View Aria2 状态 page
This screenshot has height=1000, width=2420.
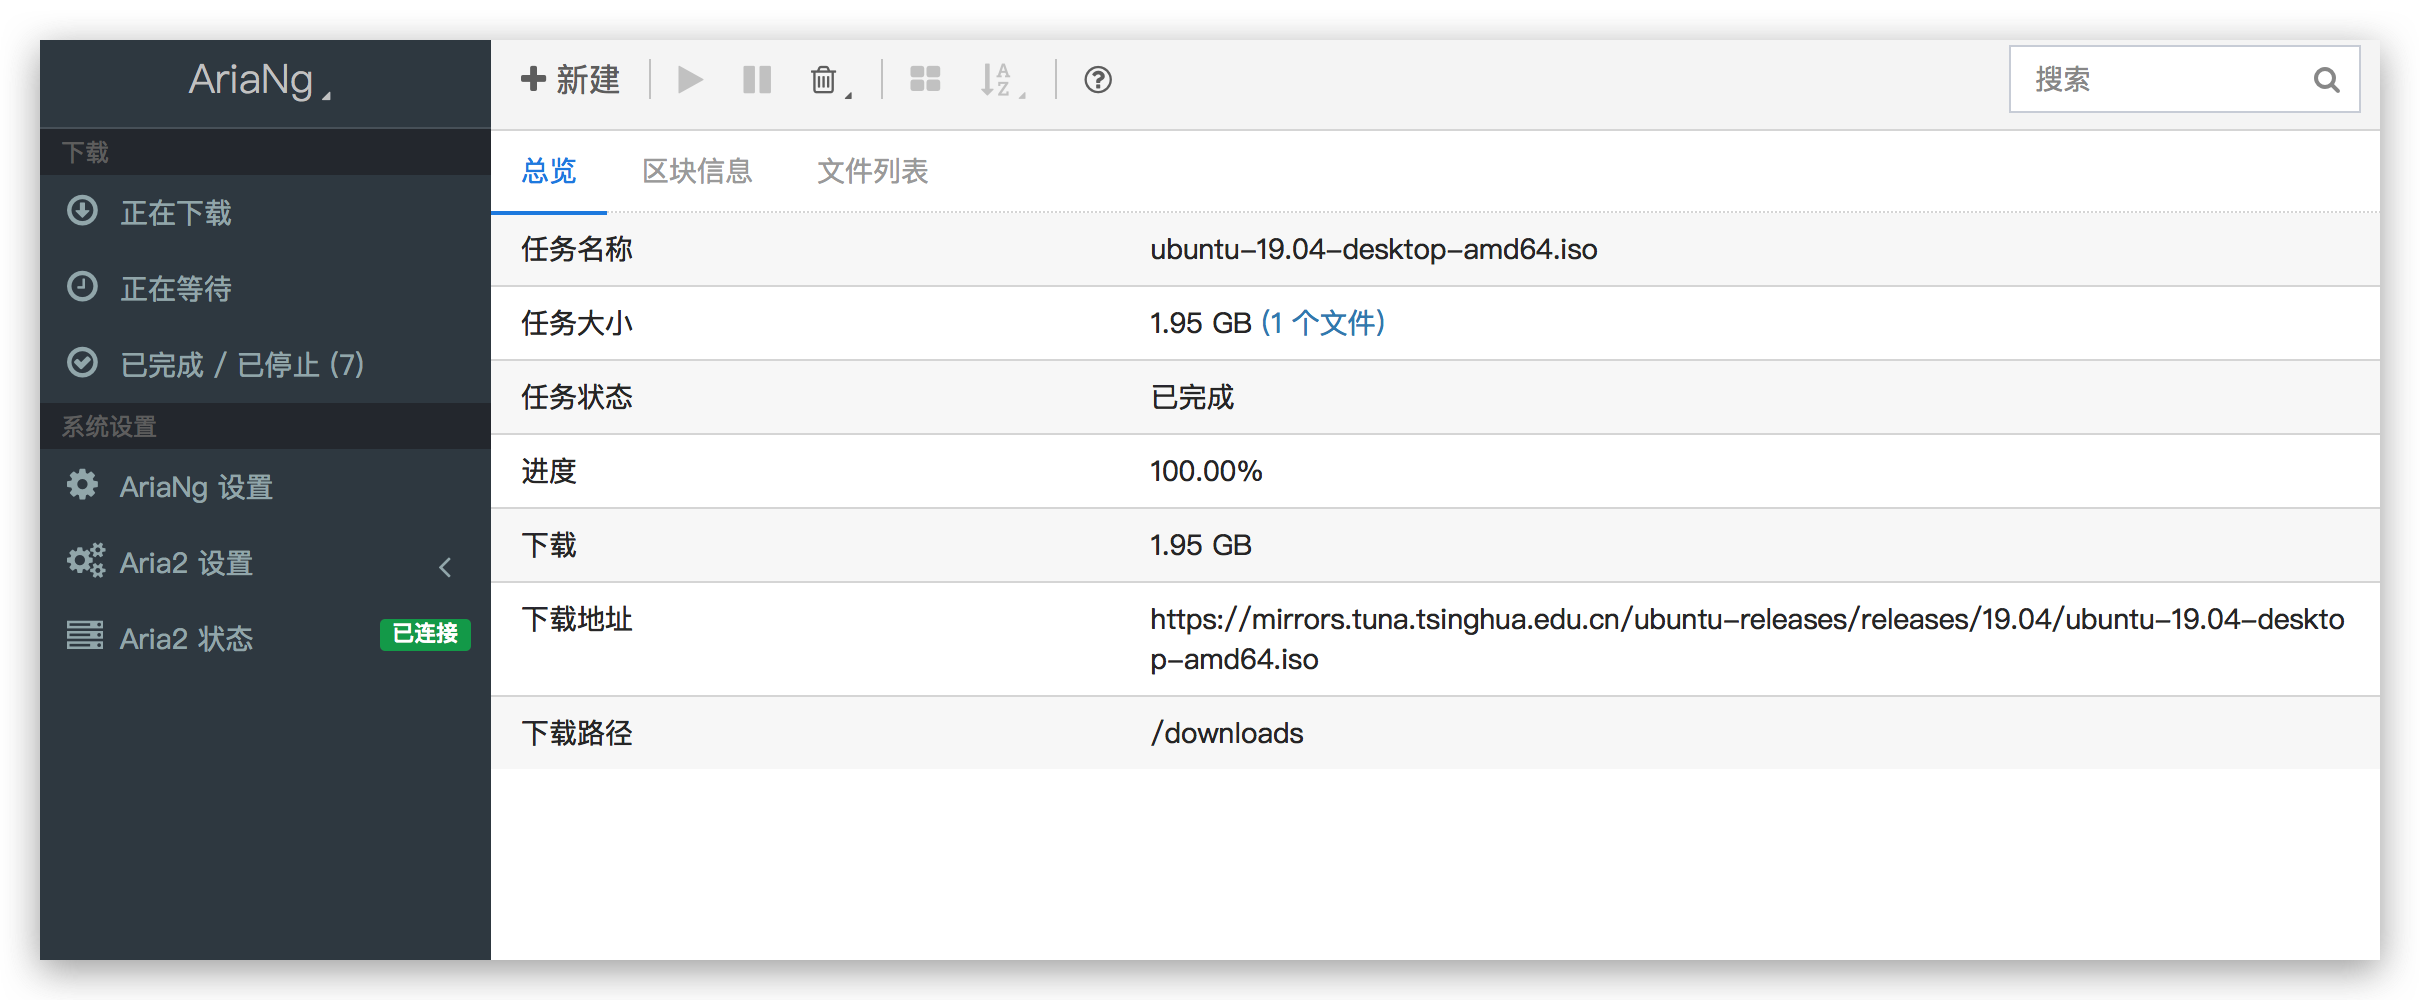(186, 639)
